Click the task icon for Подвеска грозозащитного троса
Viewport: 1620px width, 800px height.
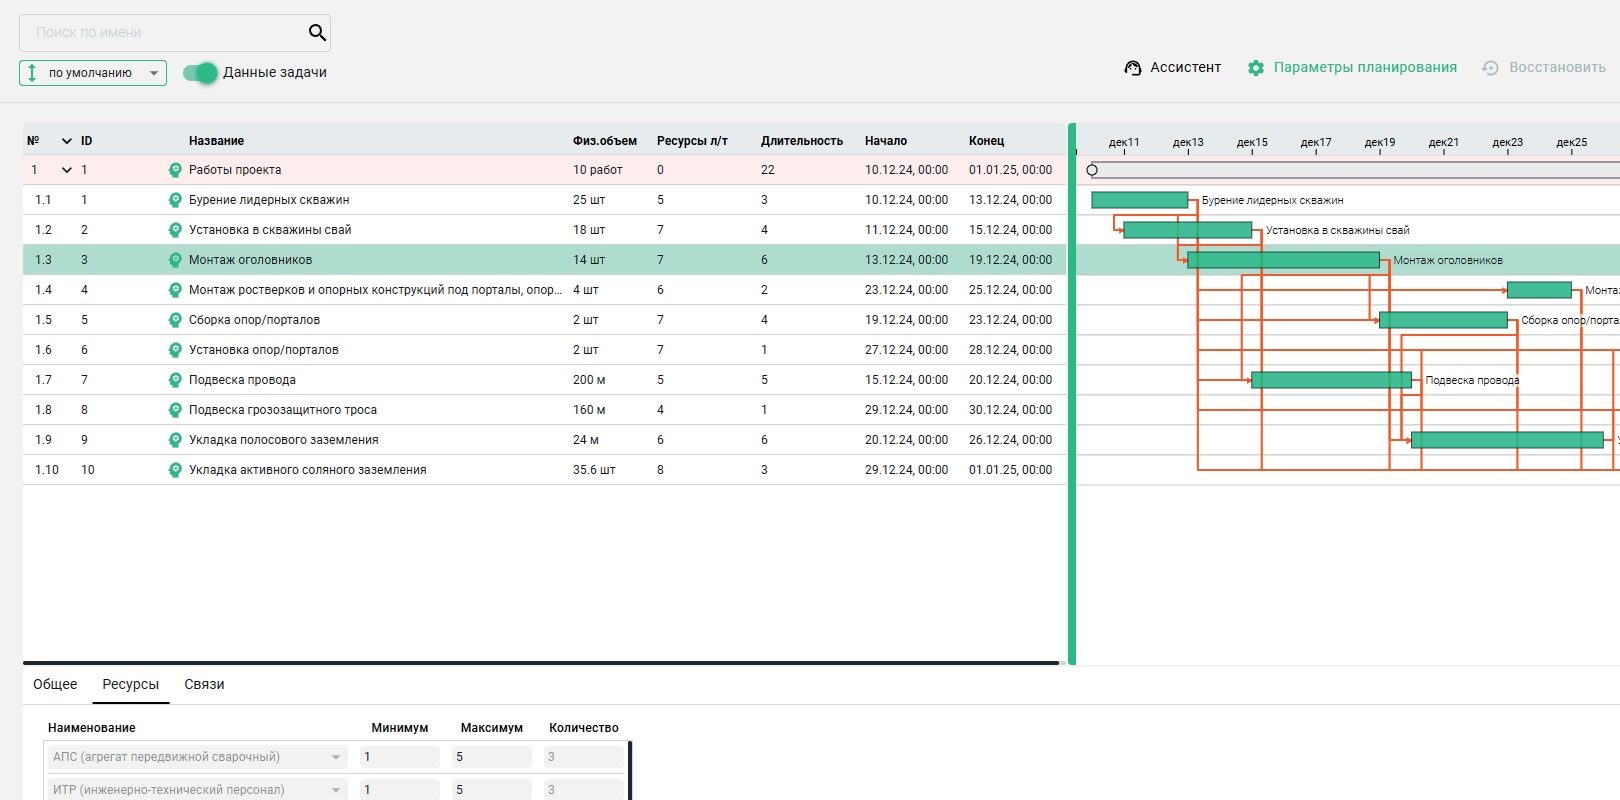point(175,410)
